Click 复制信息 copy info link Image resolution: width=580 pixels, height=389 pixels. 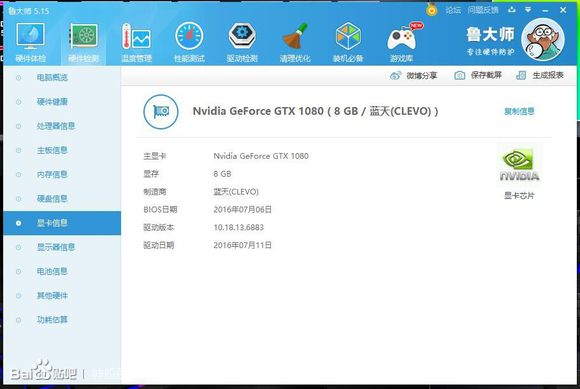click(519, 111)
